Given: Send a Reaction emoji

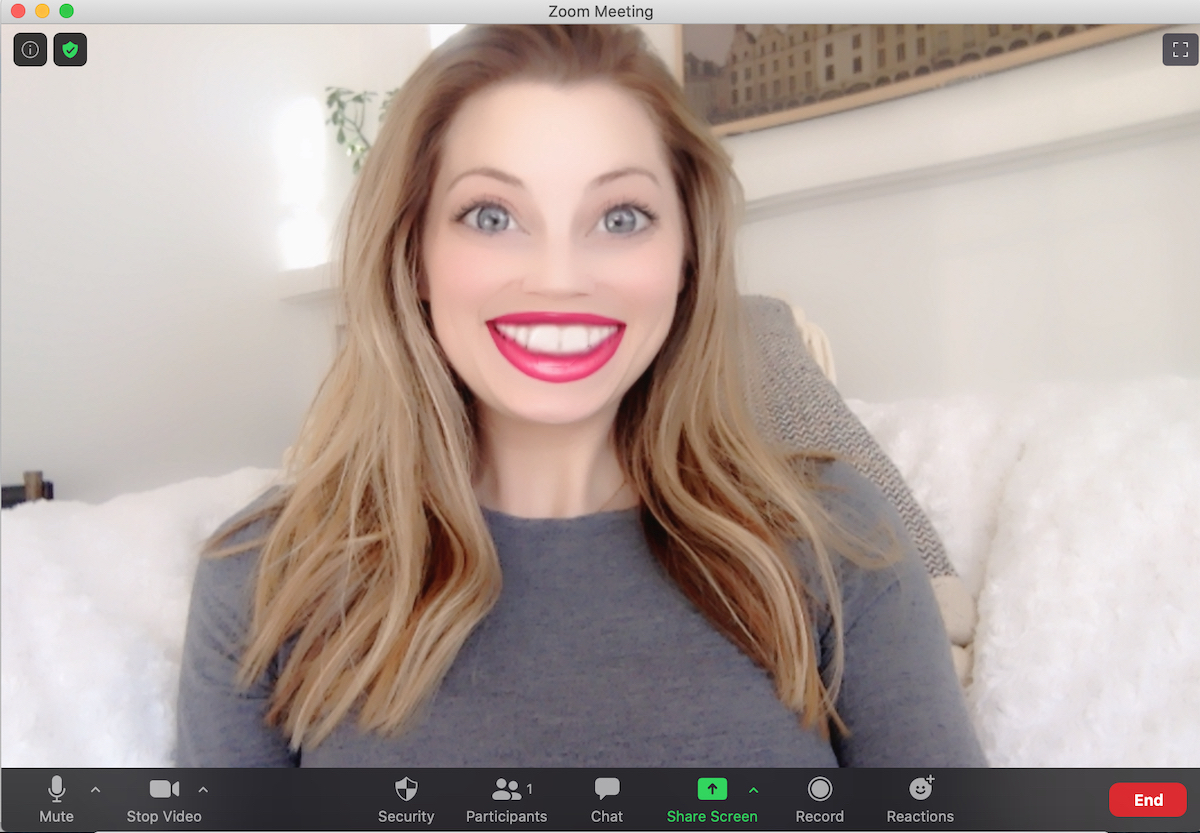Looking at the screenshot, I should [x=919, y=798].
